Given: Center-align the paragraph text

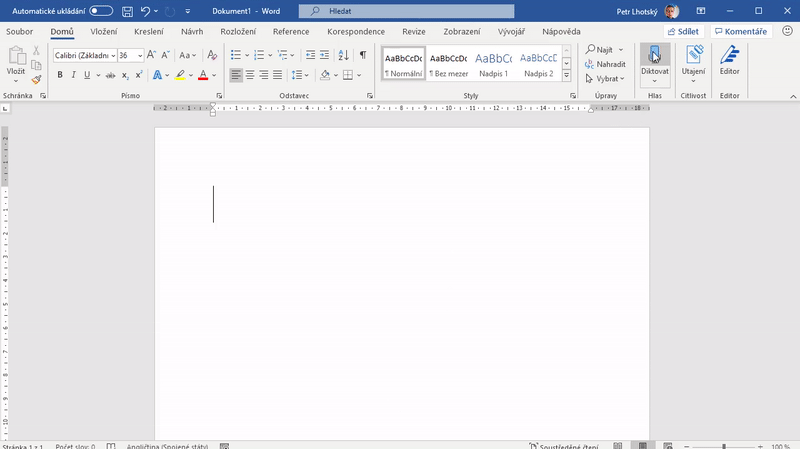Looking at the screenshot, I should [x=249, y=75].
